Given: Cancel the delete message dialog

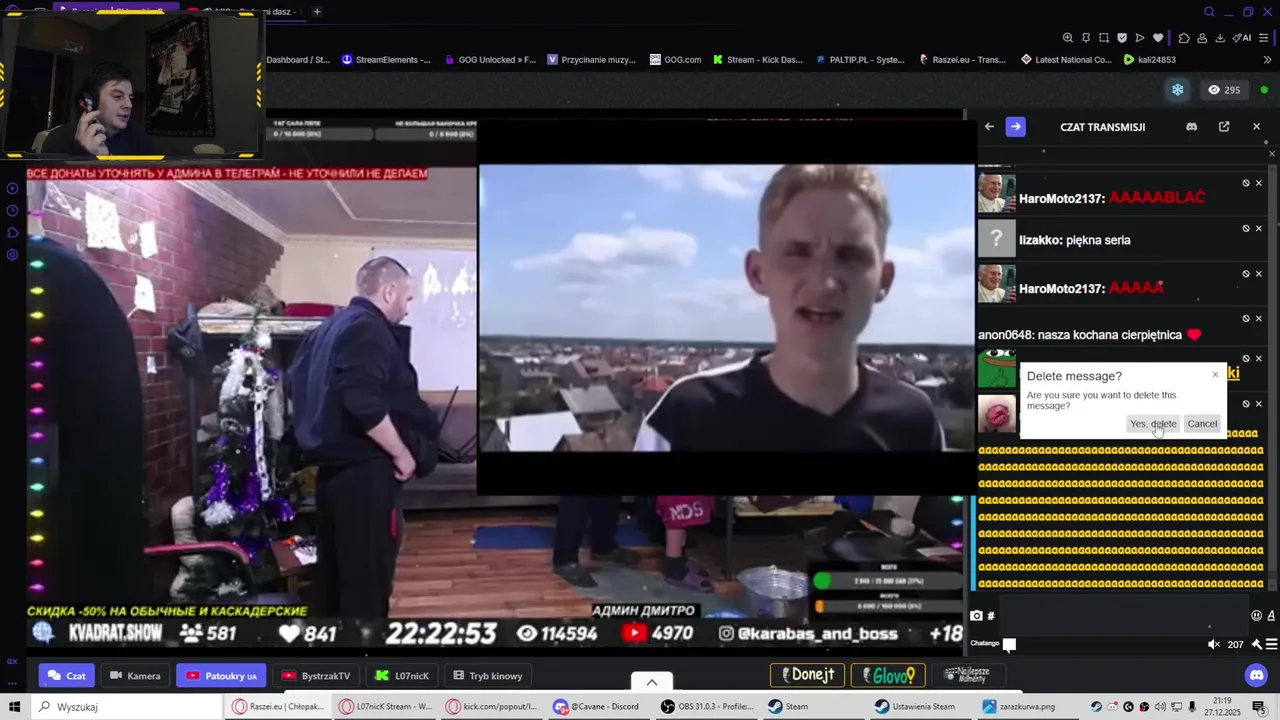Looking at the screenshot, I should coord(1202,424).
